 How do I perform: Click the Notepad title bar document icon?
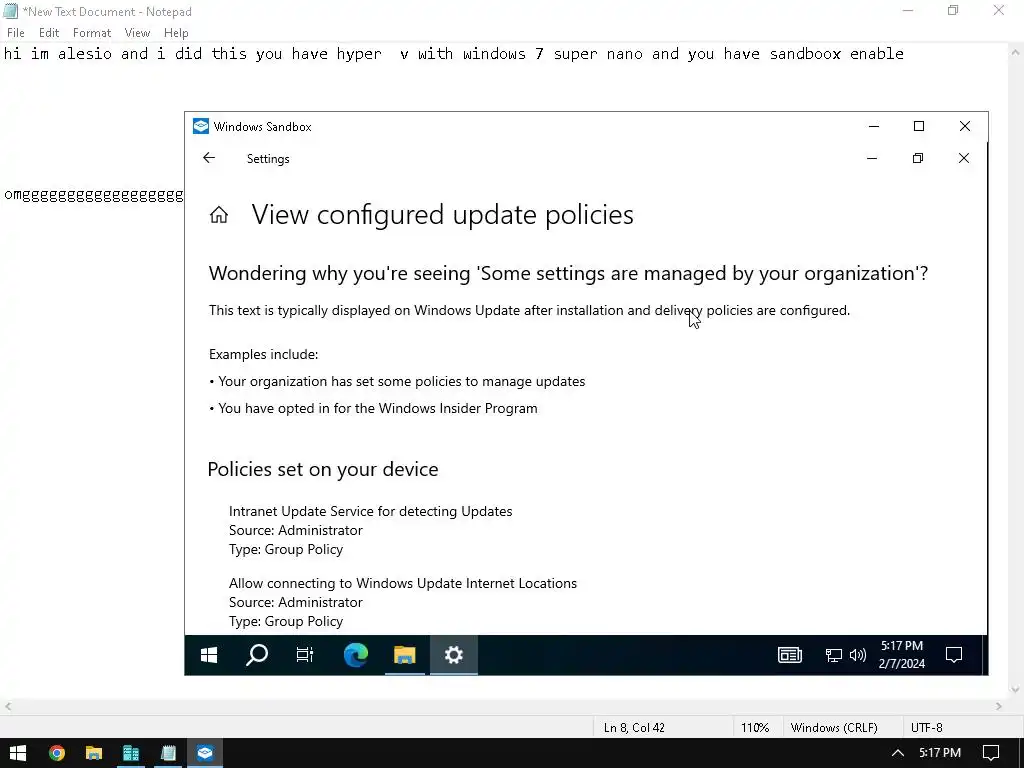(10, 11)
